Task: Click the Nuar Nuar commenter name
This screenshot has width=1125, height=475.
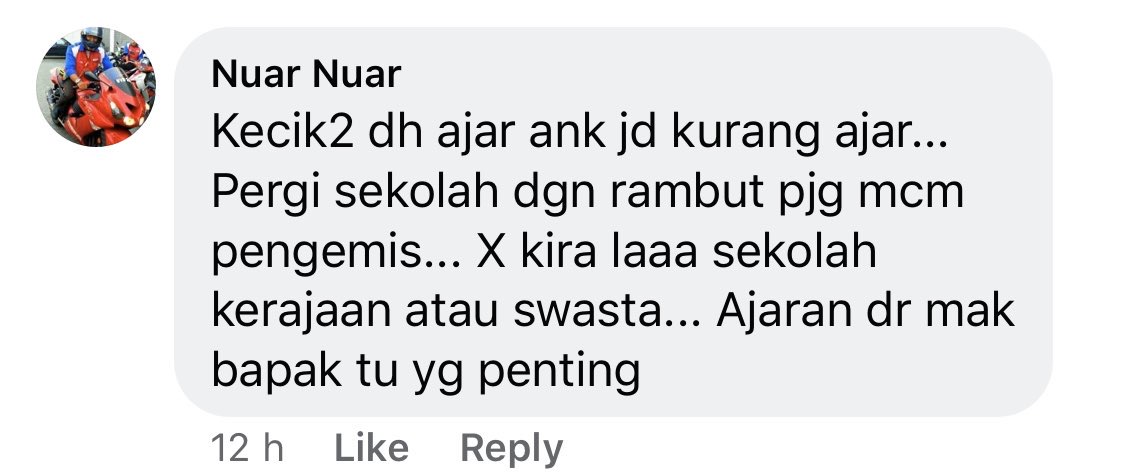Action: [x=306, y=75]
